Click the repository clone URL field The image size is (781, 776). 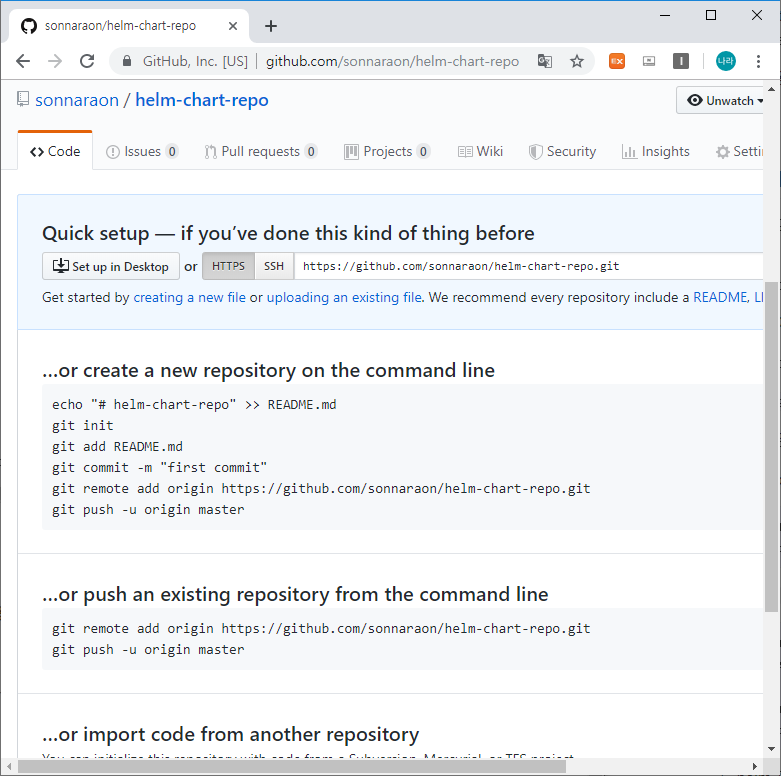click(528, 266)
